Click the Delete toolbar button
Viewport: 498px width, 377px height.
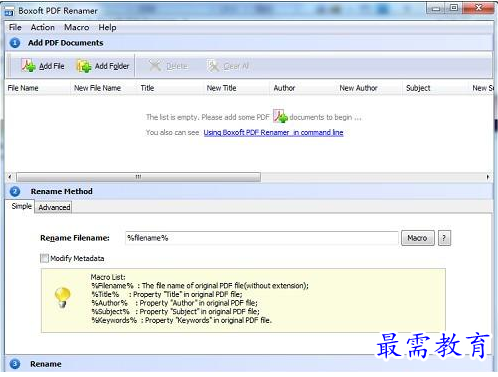pos(168,66)
